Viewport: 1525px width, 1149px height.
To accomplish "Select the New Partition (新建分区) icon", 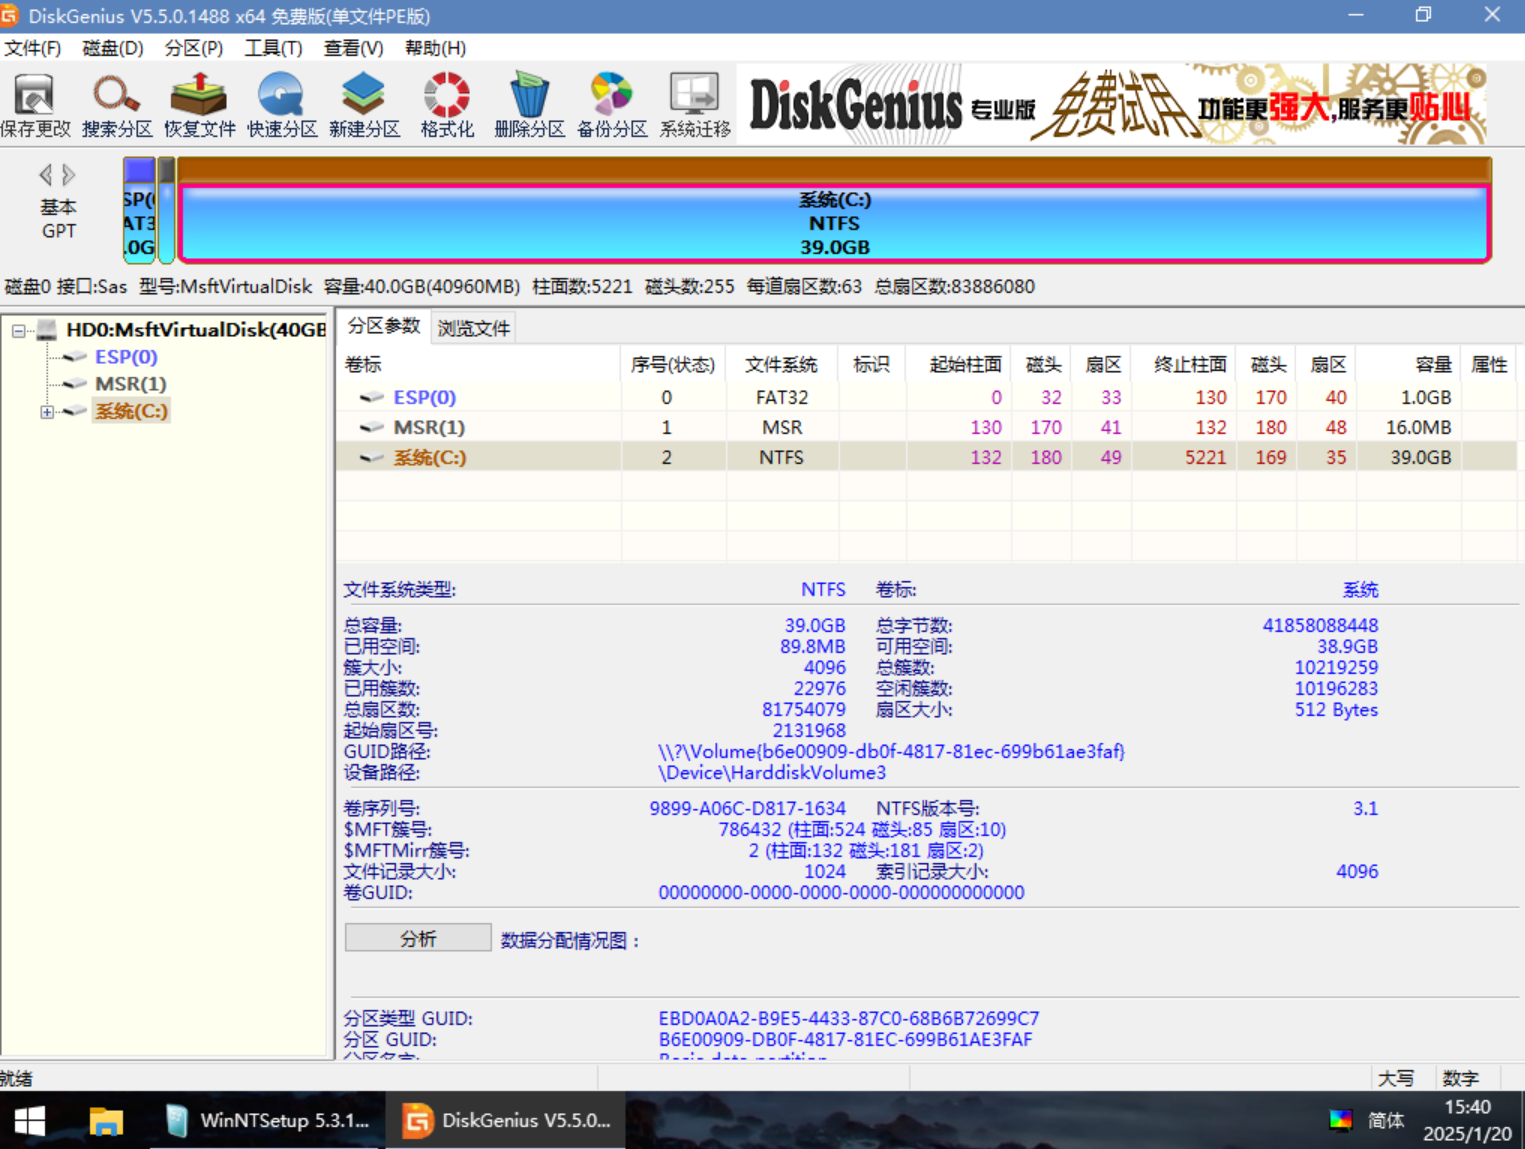I will [364, 105].
